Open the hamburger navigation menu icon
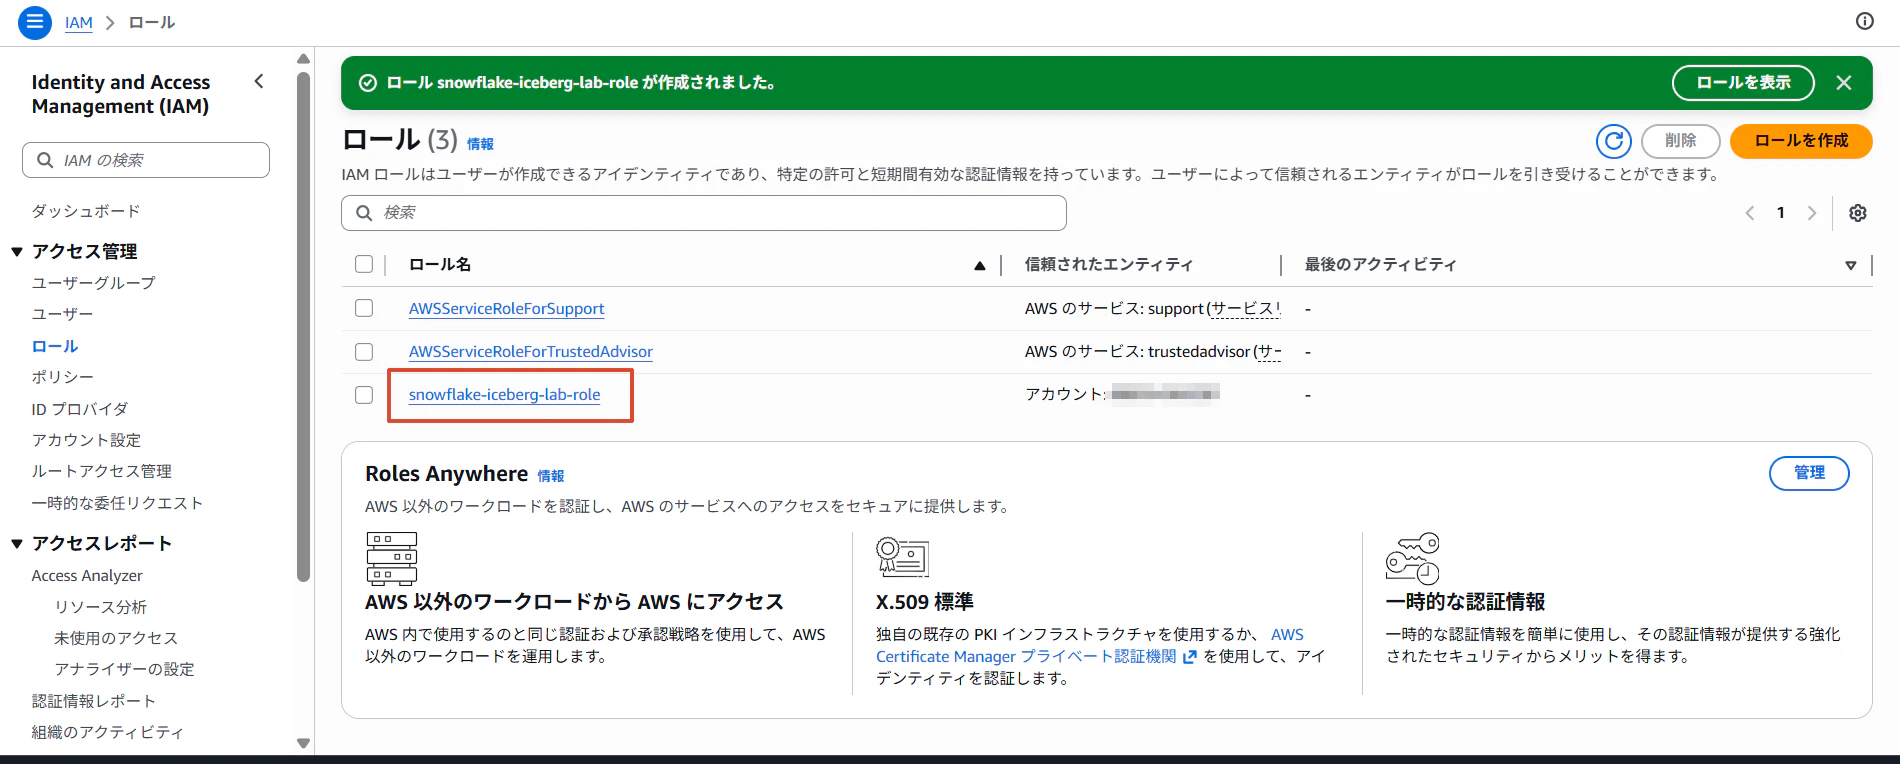The width and height of the screenshot is (1900, 764). coord(35,22)
